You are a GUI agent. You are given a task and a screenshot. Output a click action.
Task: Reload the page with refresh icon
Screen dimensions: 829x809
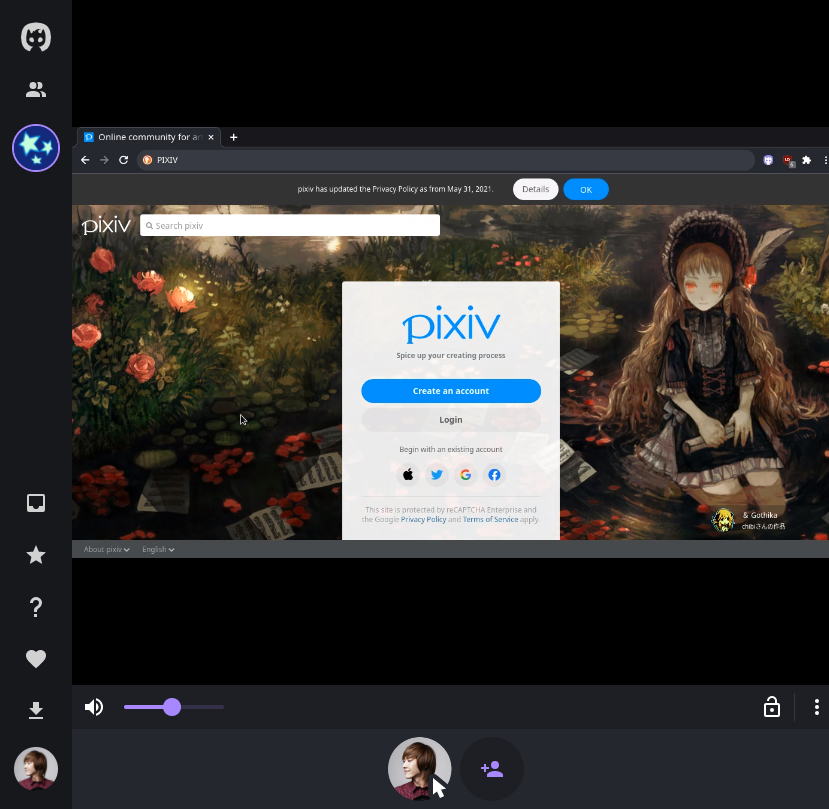[123, 160]
